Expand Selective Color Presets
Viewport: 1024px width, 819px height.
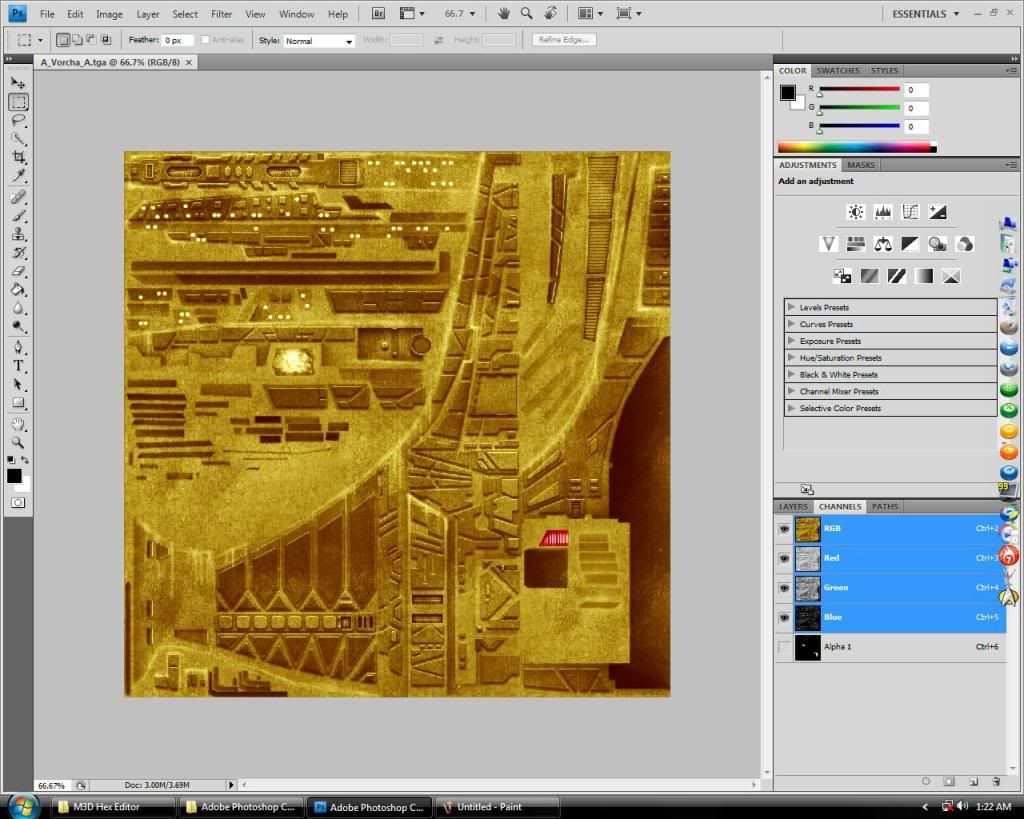pos(792,408)
